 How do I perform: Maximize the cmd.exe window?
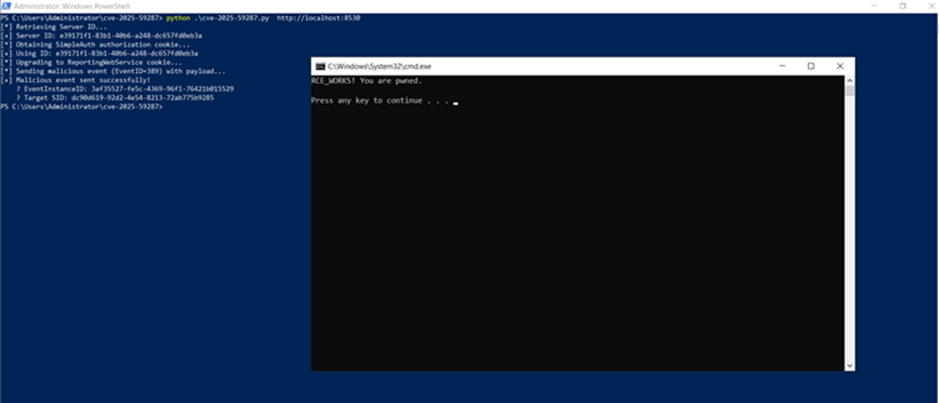(x=811, y=66)
